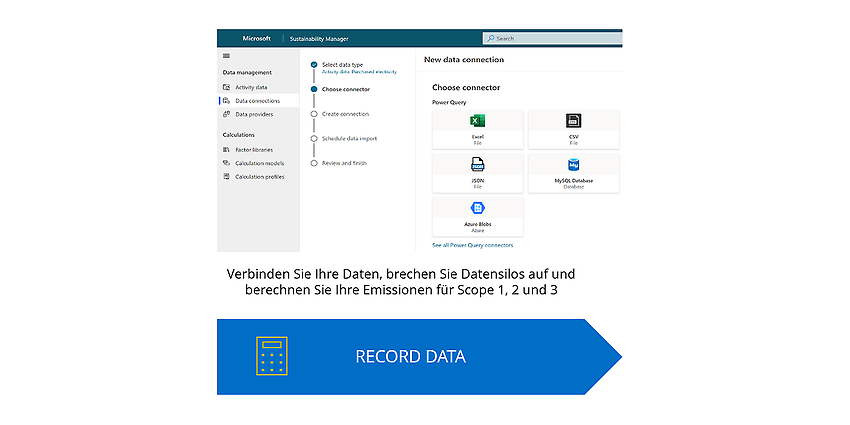Viewport: 850px width, 425px height.
Task: Select the Azure Blobs connector icon
Action: 478,208
